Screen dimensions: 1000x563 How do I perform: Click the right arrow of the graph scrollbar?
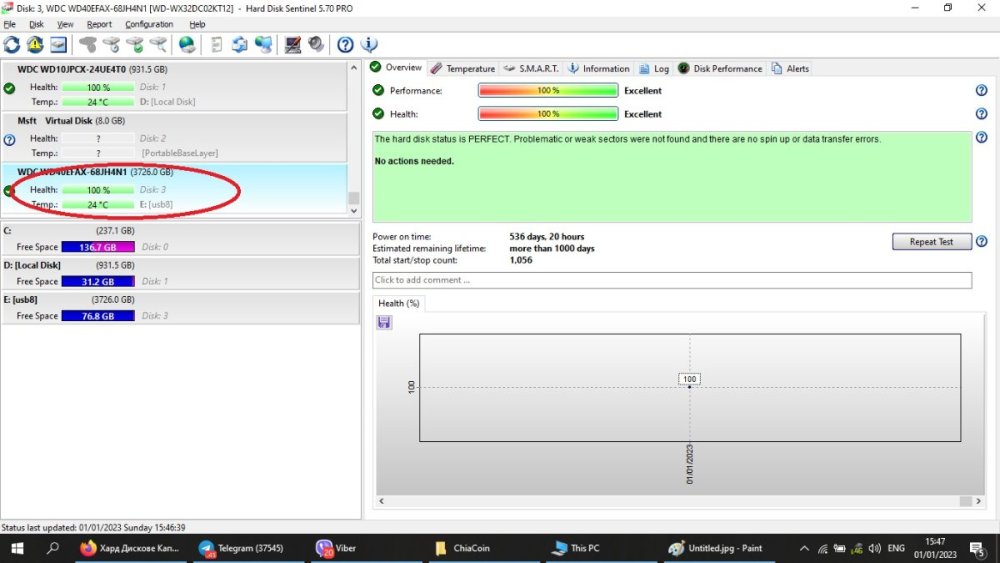978,501
